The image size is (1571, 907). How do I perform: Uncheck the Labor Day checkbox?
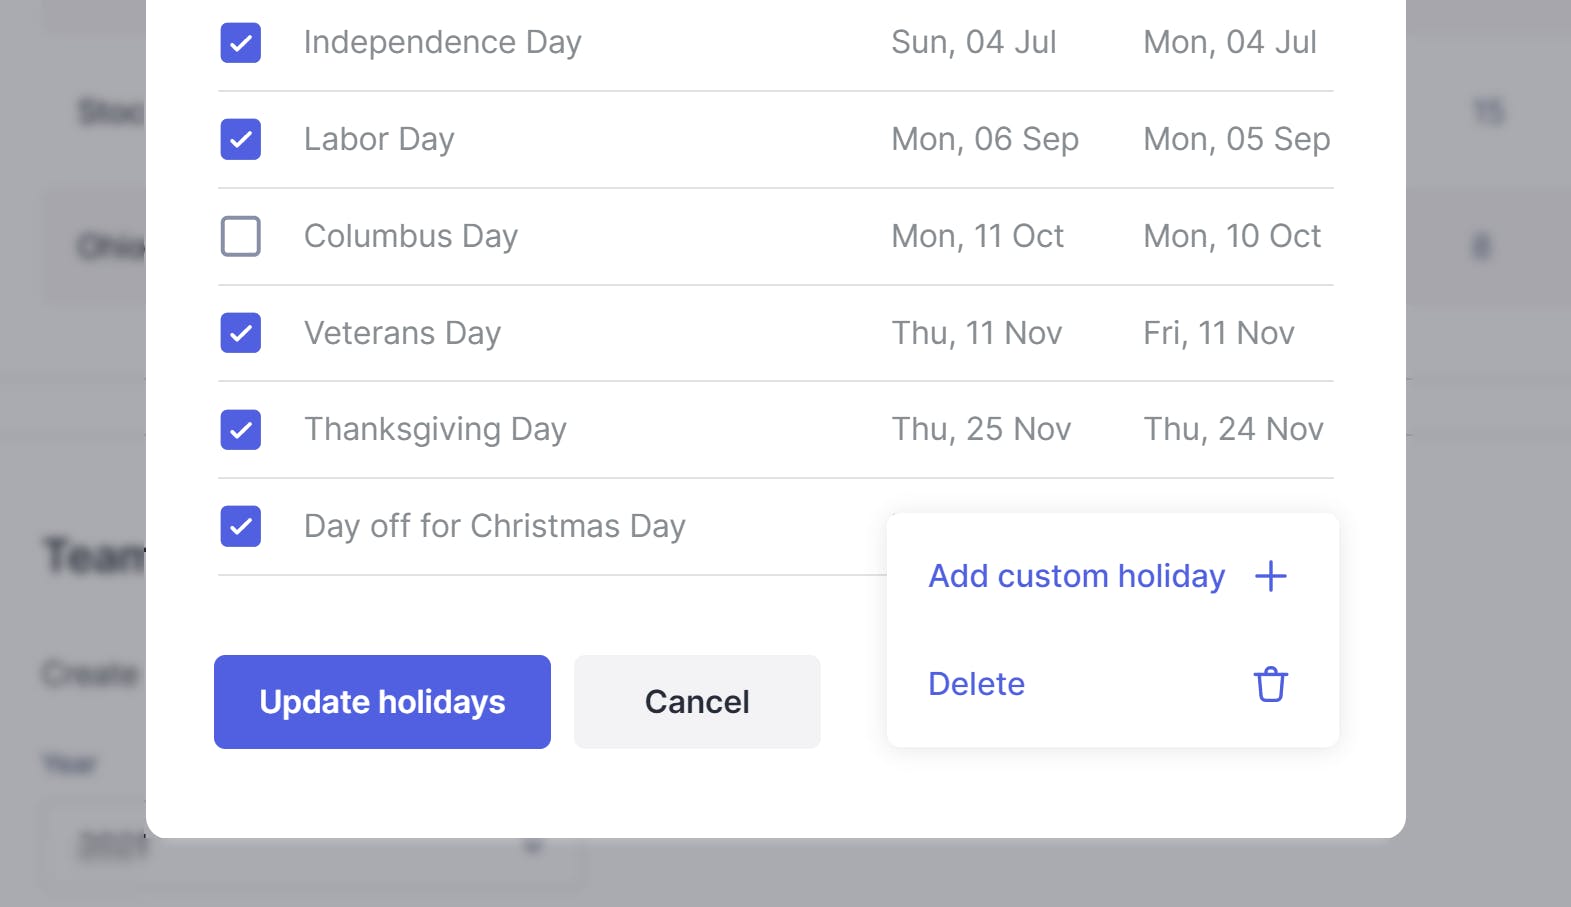coord(241,140)
